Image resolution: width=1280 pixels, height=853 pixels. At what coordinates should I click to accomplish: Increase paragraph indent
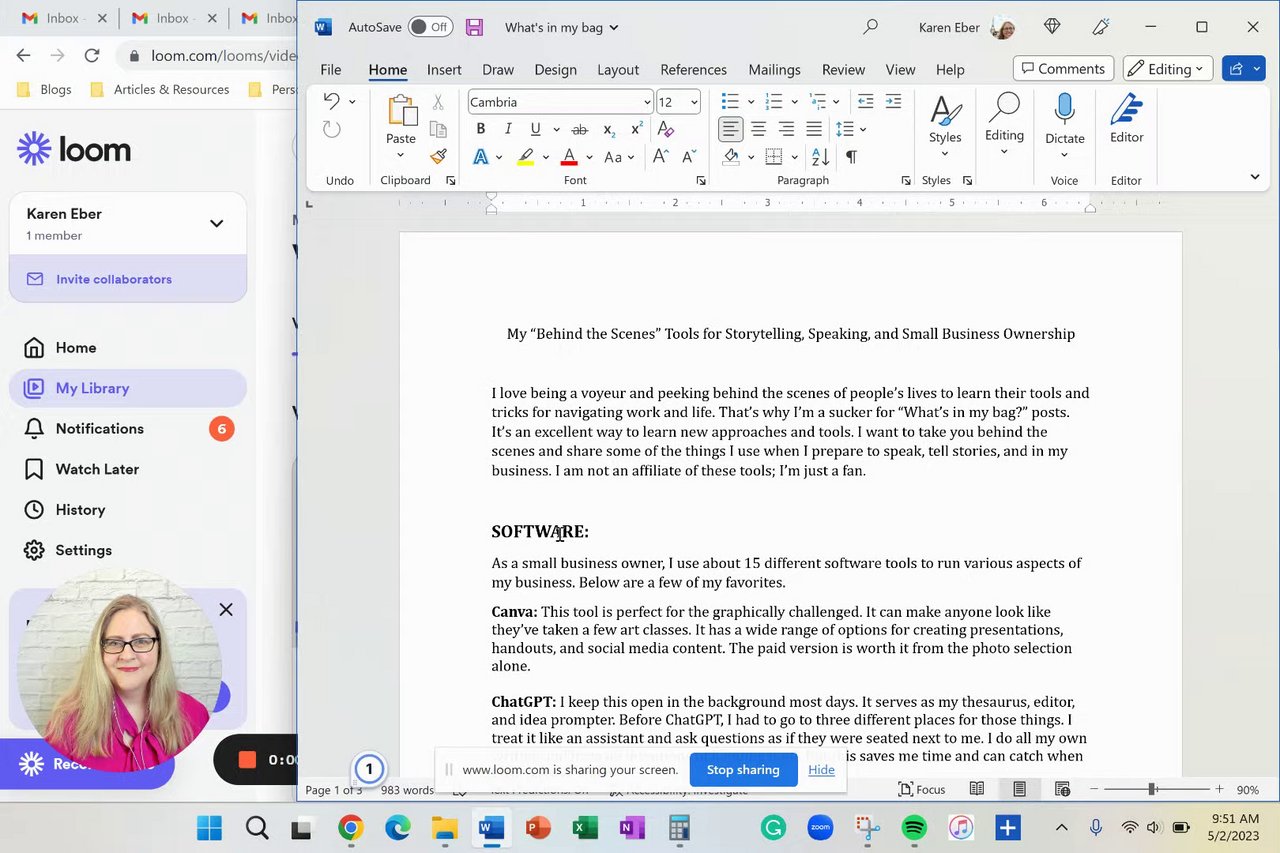click(893, 101)
